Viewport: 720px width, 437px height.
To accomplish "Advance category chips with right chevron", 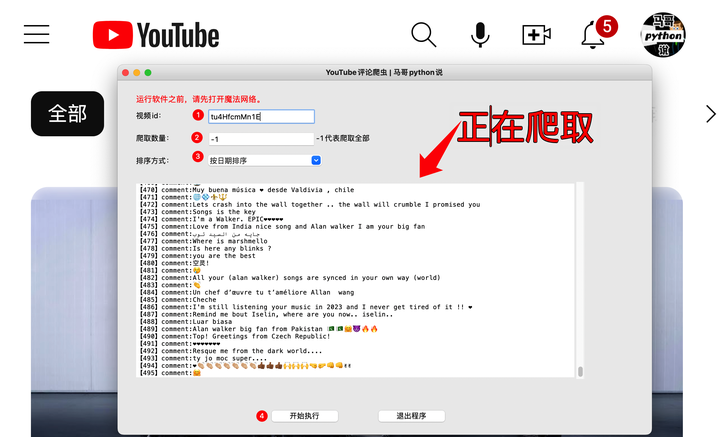I will pyautogui.click(x=710, y=114).
